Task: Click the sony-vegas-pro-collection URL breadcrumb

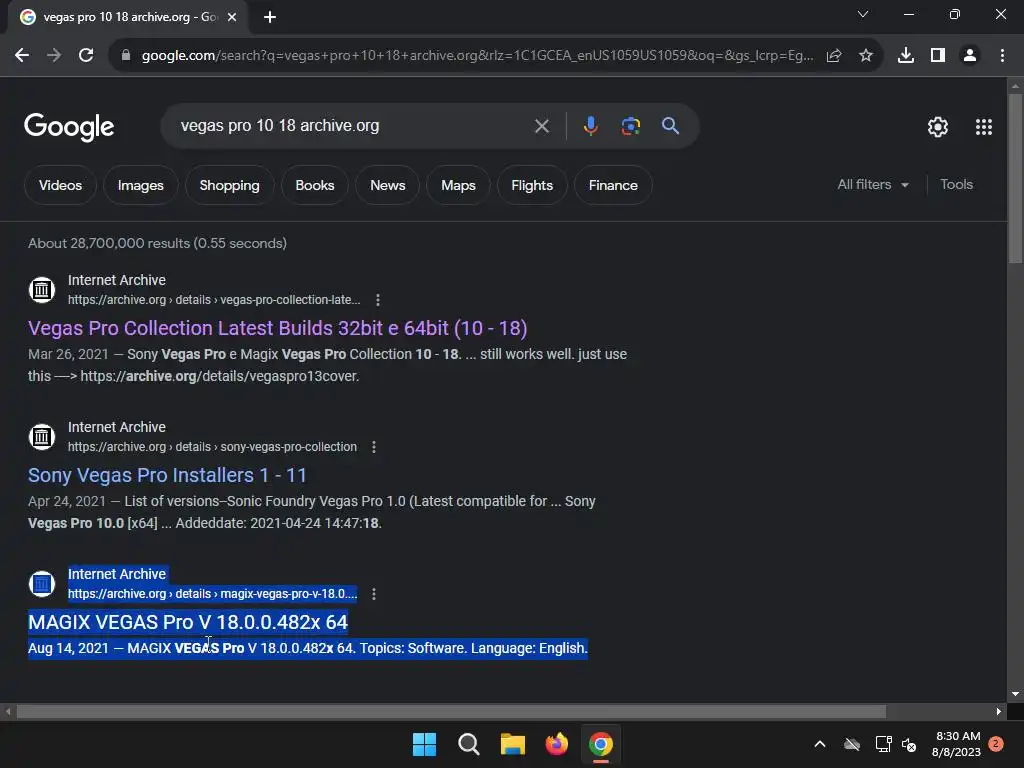Action: pos(212,447)
